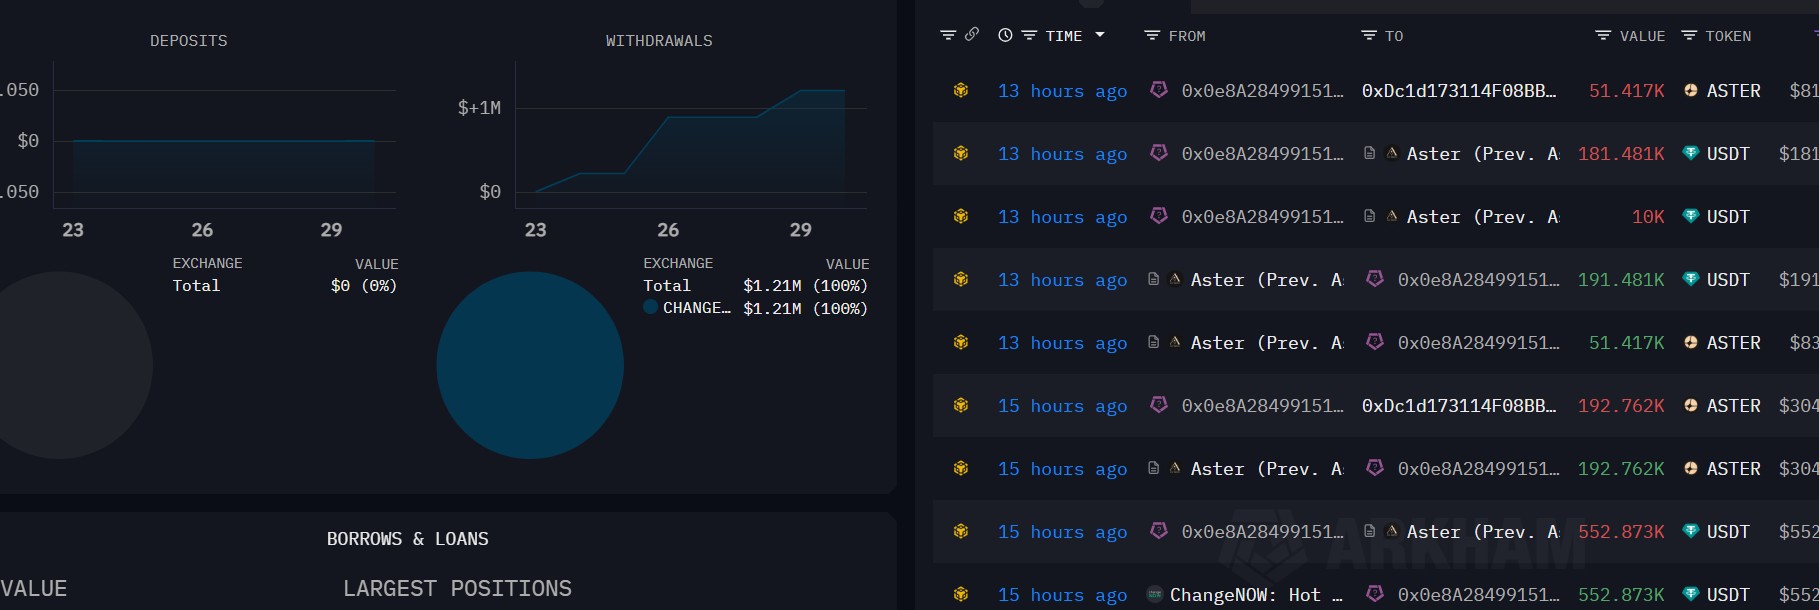Click the BNB chain icon on the 191.481K USDT row

tap(961, 279)
